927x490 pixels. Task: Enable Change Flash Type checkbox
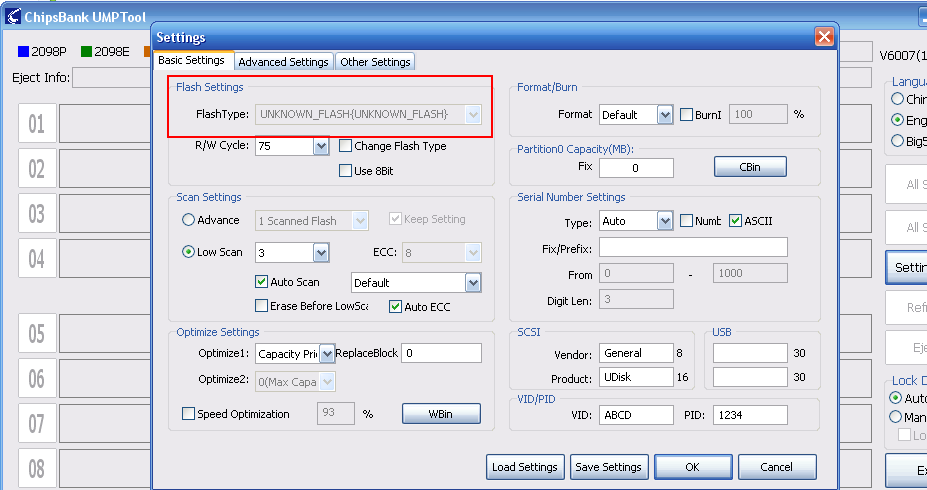point(345,145)
